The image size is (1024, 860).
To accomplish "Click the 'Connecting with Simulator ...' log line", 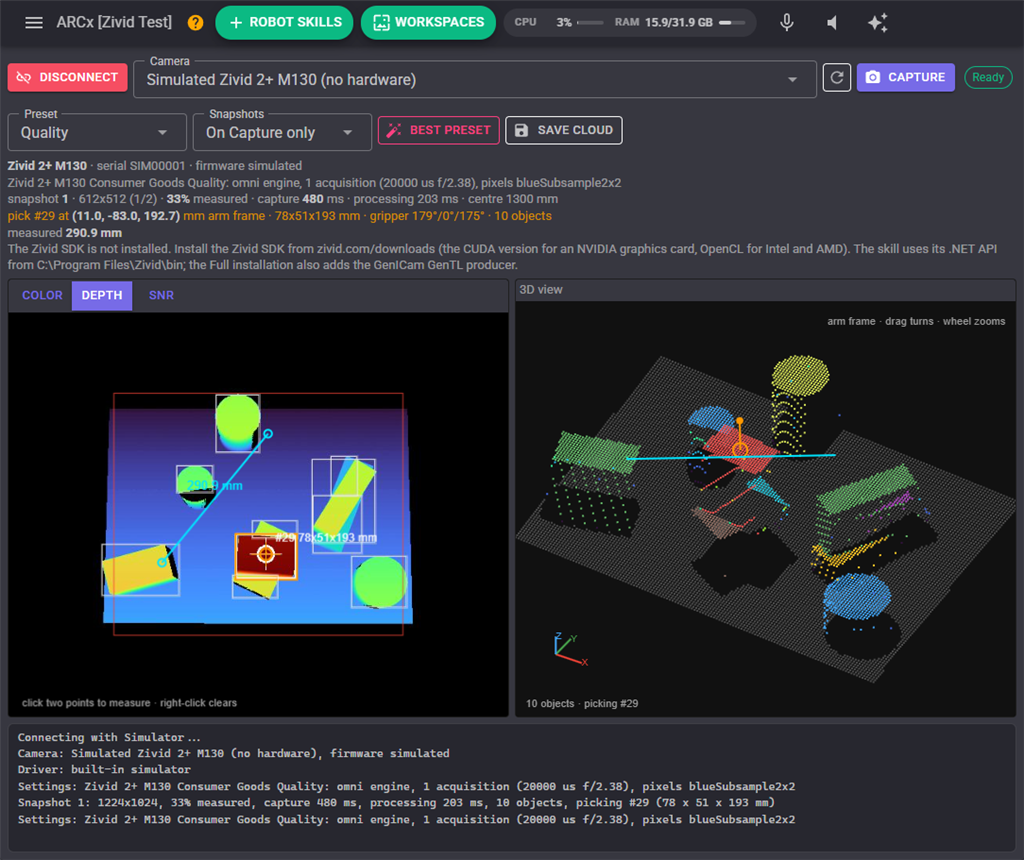I will pos(109,737).
